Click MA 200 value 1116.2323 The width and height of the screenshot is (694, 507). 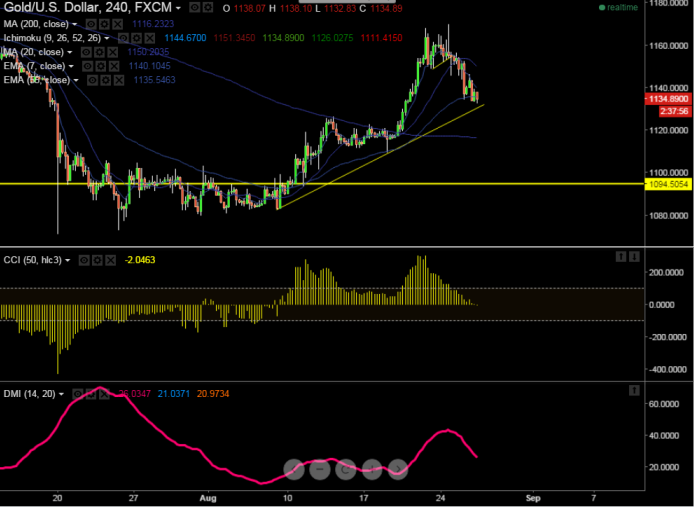coord(153,24)
